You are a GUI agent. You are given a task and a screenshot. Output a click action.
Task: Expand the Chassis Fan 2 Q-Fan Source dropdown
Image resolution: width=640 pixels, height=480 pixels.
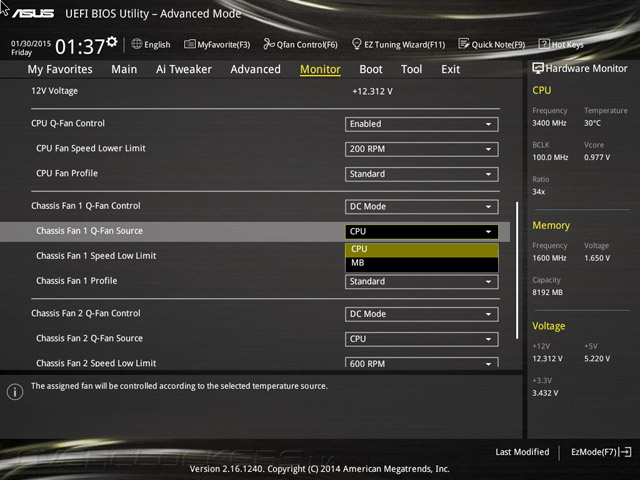pyautogui.click(x=422, y=339)
